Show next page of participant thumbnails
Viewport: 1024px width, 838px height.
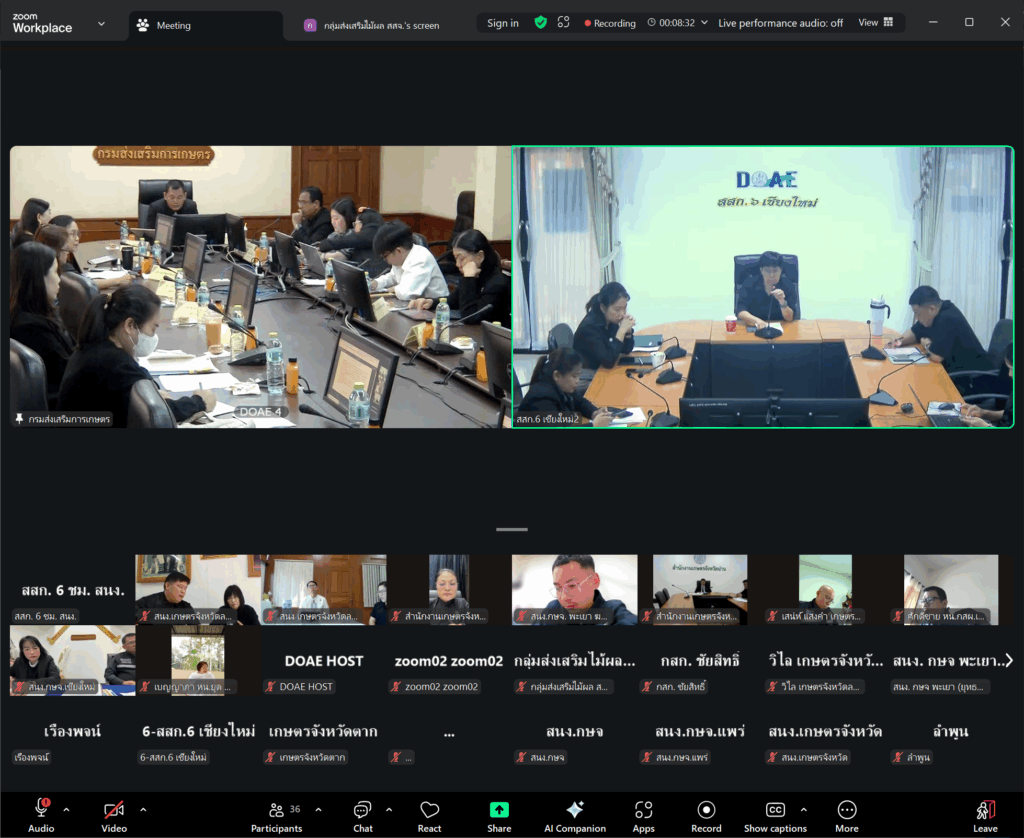[x=1009, y=660]
